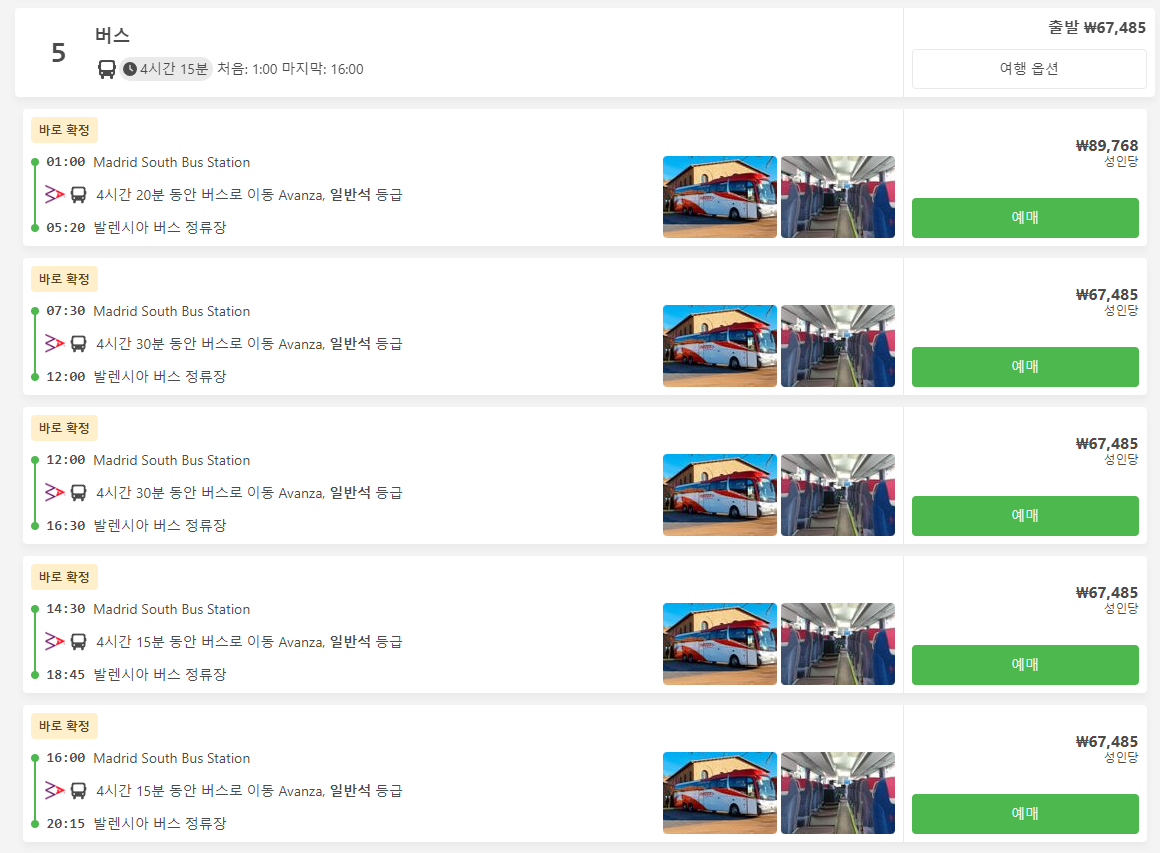Viewport: 1160px width, 853px height.
Task: View bus exterior photo for 01:00 trip
Action: [x=720, y=197]
